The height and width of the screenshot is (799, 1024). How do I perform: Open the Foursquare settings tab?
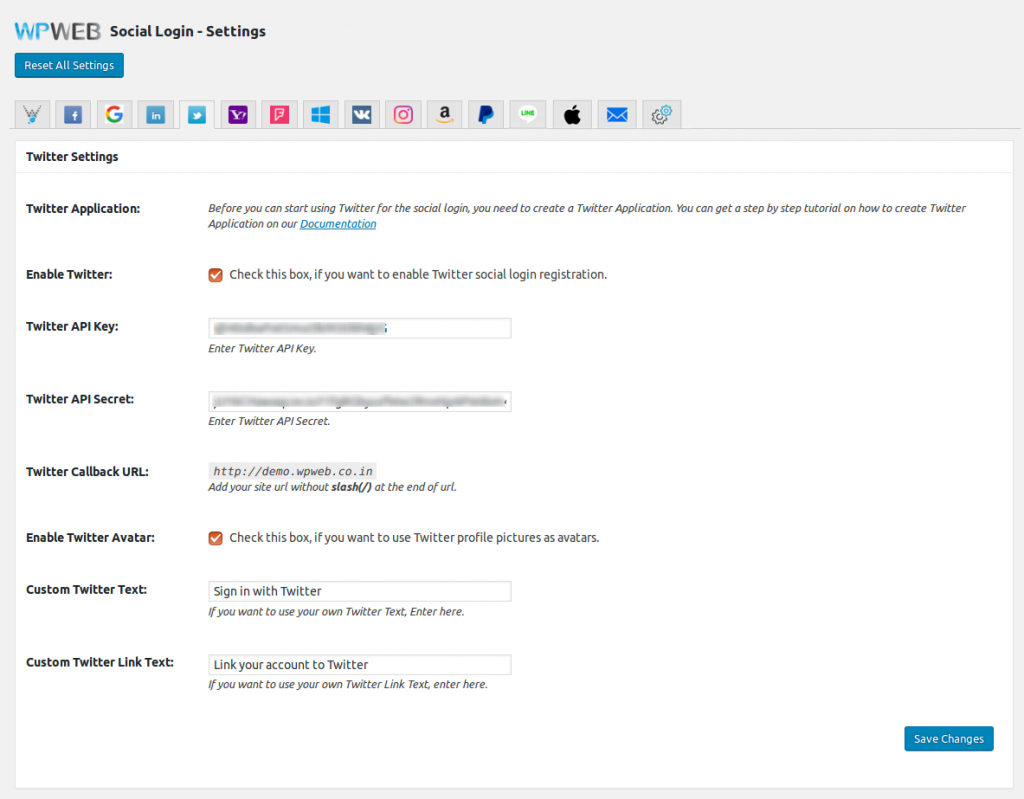coord(279,115)
